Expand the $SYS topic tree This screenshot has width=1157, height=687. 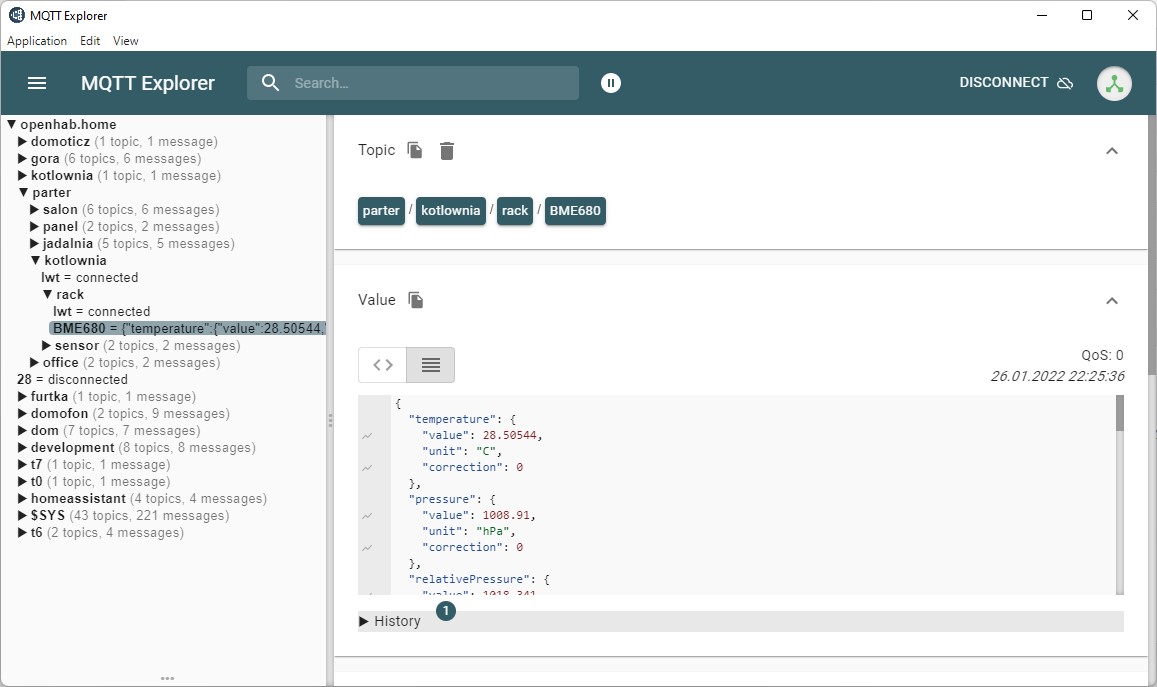click(23, 516)
